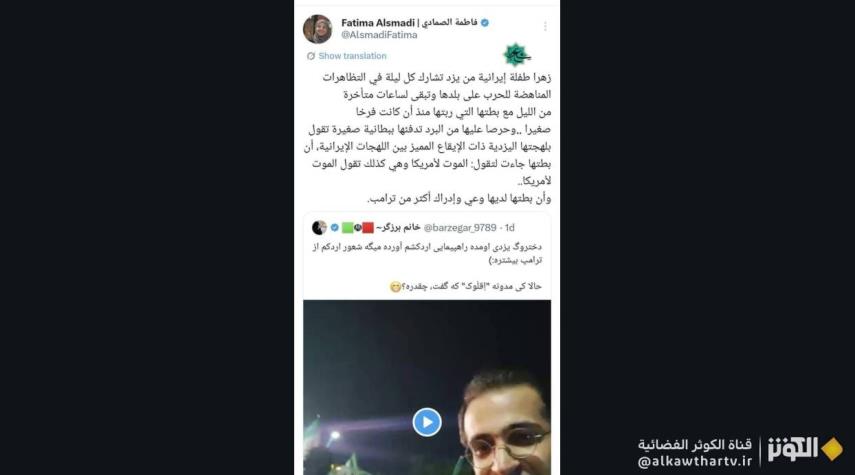Click the 1d timestamp on quoted tweet
Viewport: 855px width, 475px height.
(509, 227)
